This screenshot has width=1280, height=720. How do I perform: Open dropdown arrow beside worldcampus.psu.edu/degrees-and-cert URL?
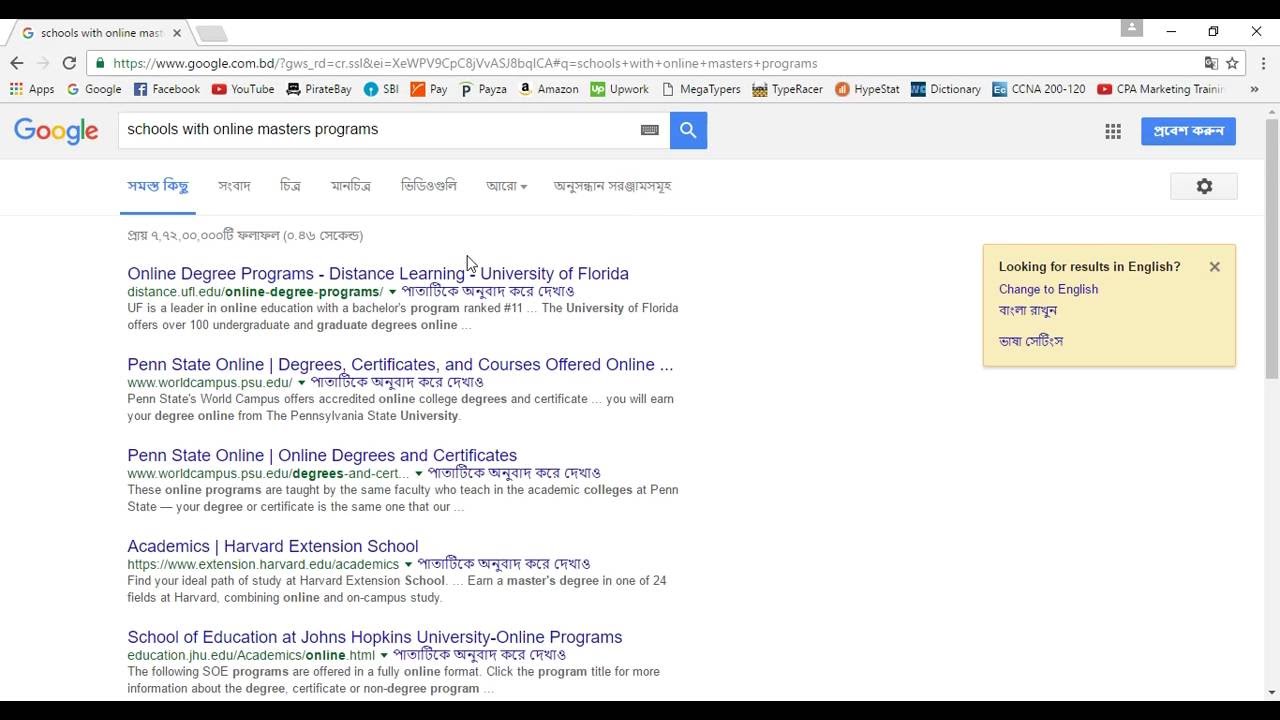click(419, 474)
